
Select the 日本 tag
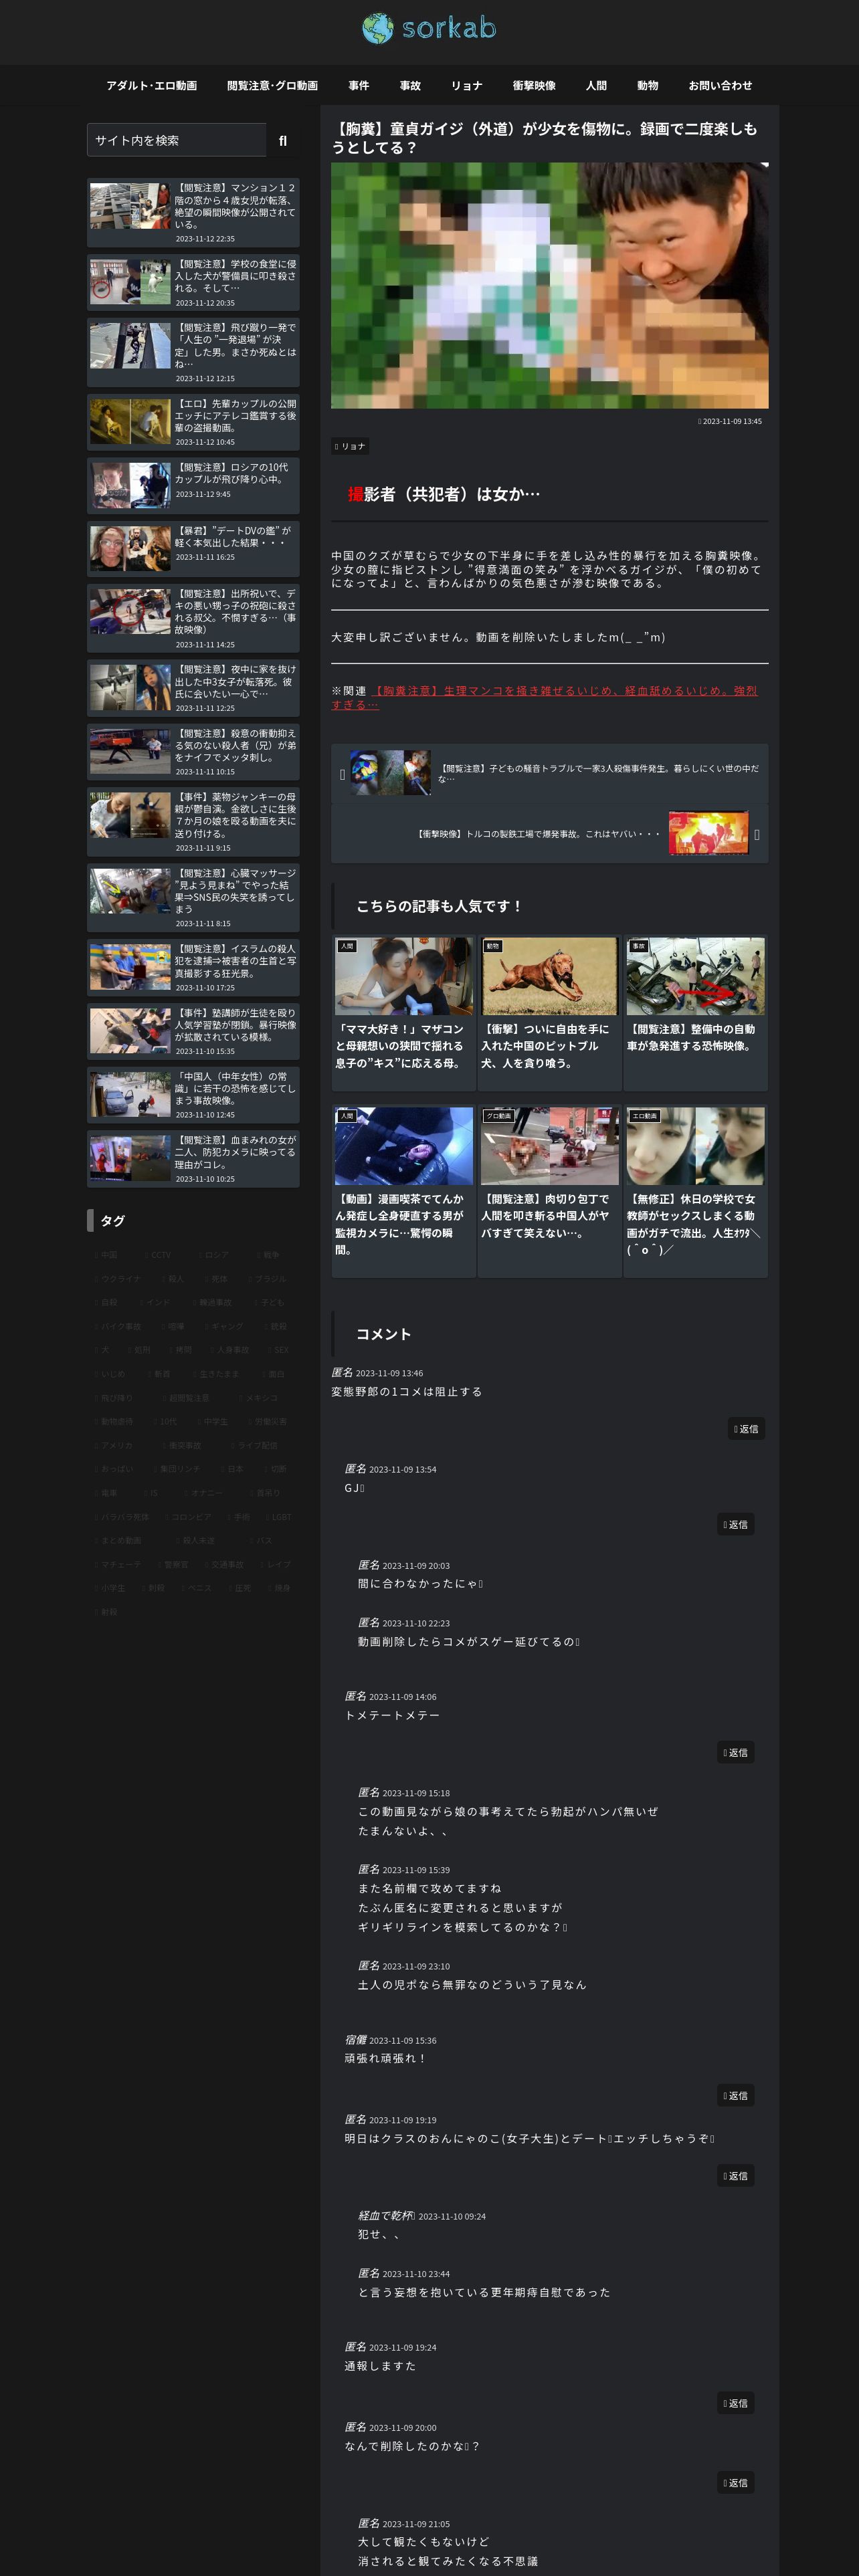point(232,1469)
